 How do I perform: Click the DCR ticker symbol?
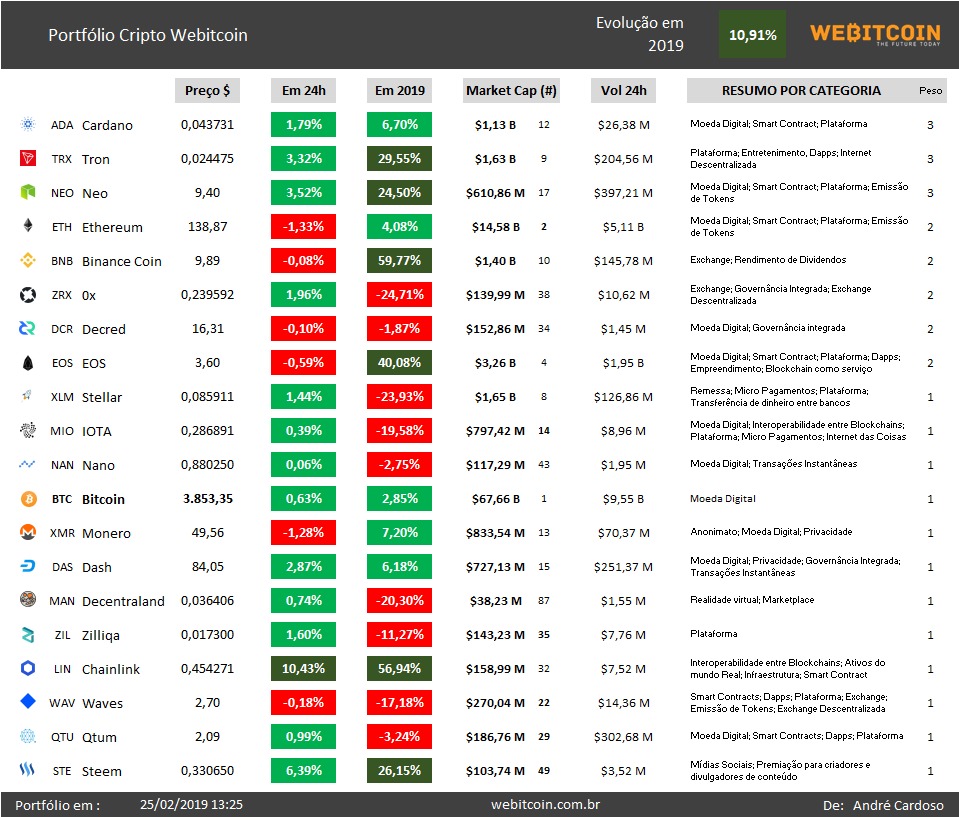coord(62,329)
